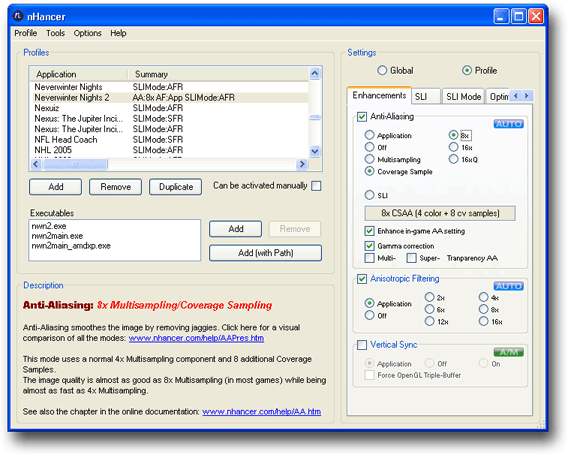568x455 pixels.
Task: Open the AAPres.htm help link
Action: pos(196,338)
